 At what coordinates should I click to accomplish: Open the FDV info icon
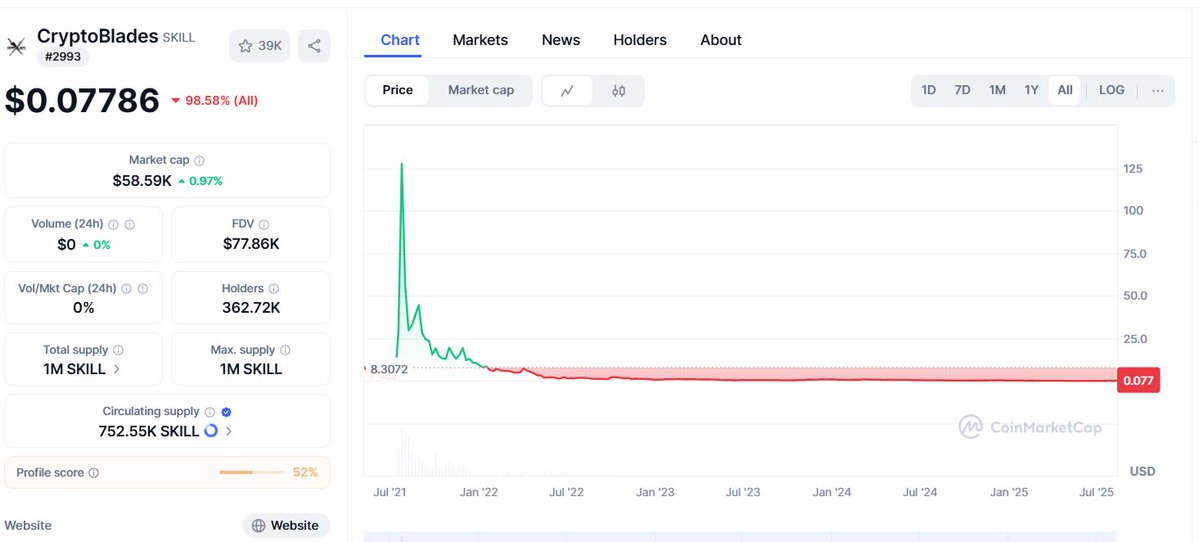(264, 224)
